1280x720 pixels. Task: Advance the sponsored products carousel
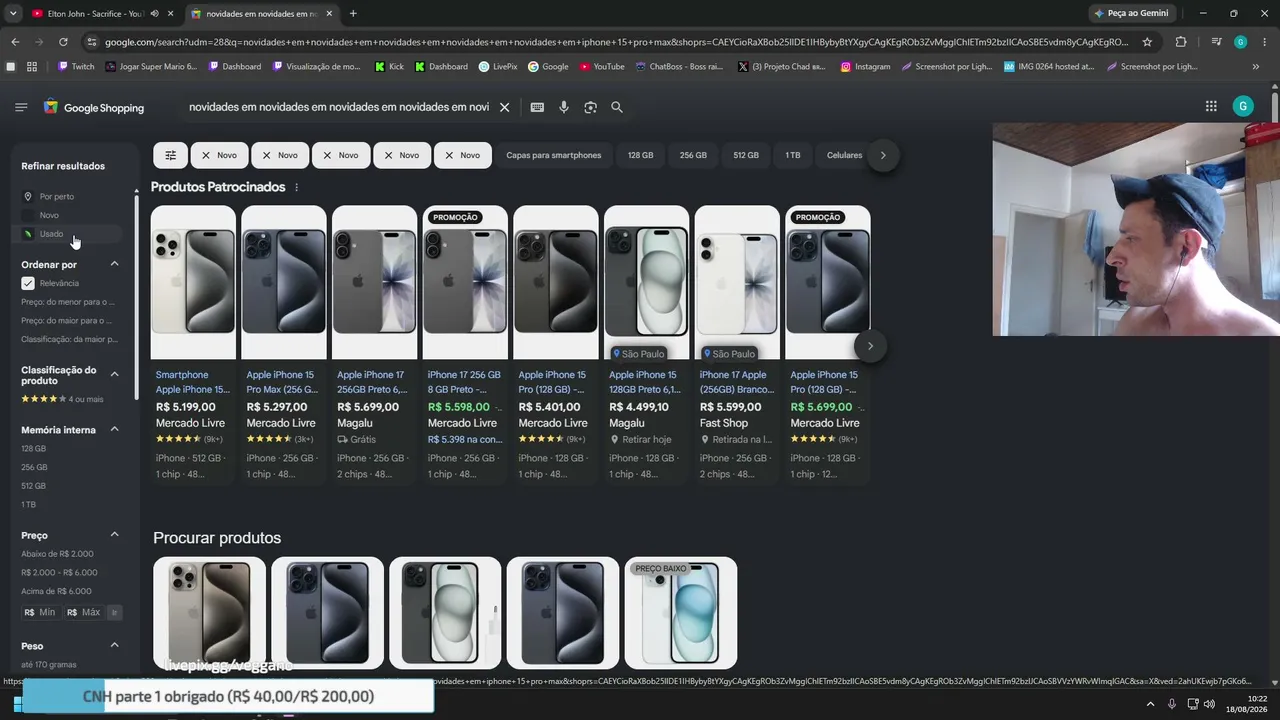tap(870, 346)
